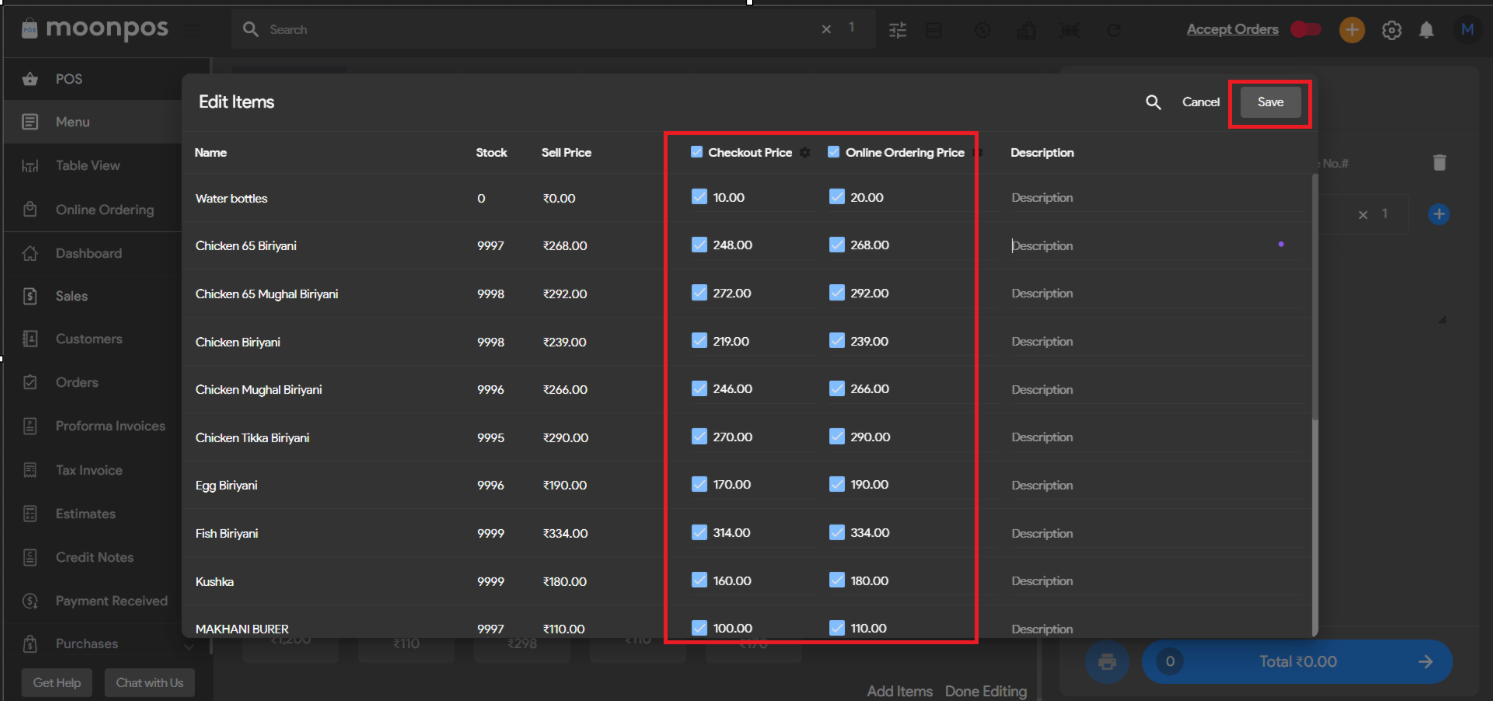Click the printer icon near Total
Viewport: 1493px width, 701px height.
tap(1107, 662)
